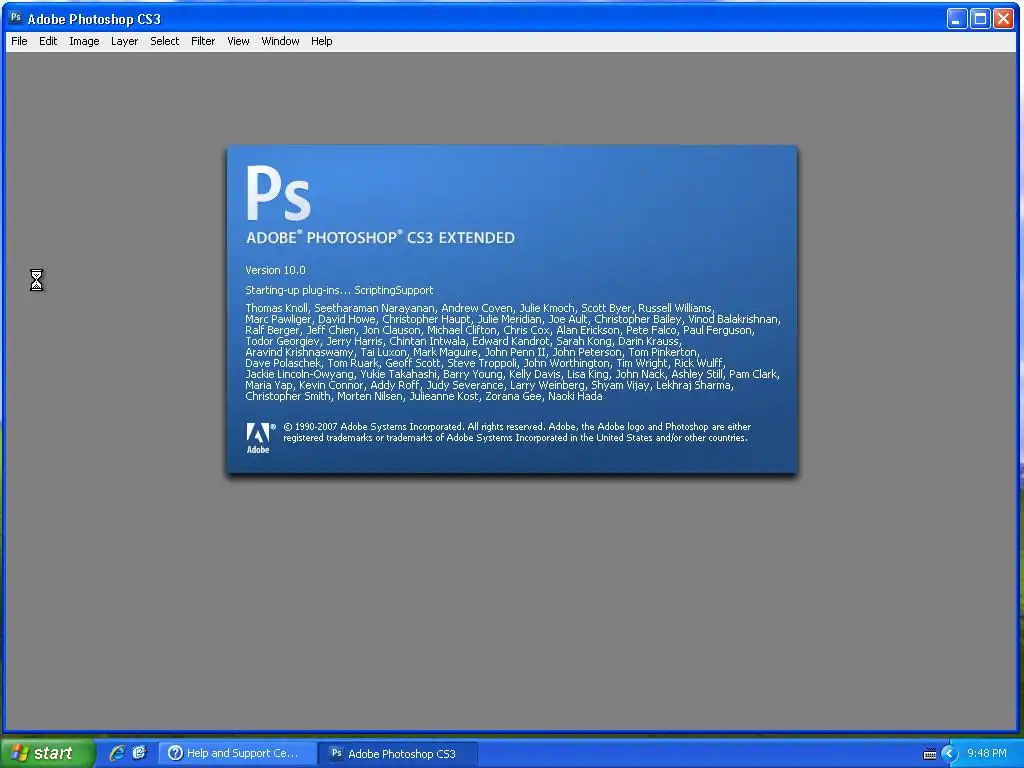
Task: Maximize the Photoshop CS3 window
Action: click(980, 18)
